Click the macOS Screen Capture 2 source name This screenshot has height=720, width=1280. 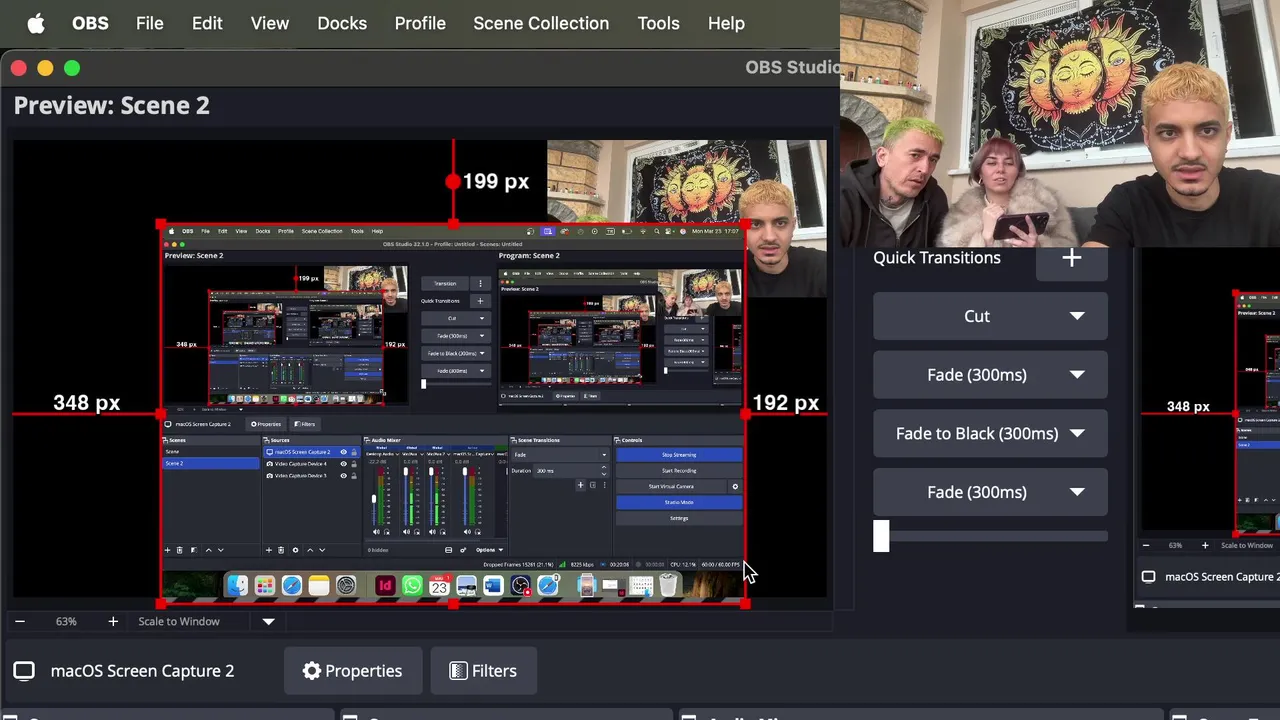pyautogui.click(x=142, y=671)
